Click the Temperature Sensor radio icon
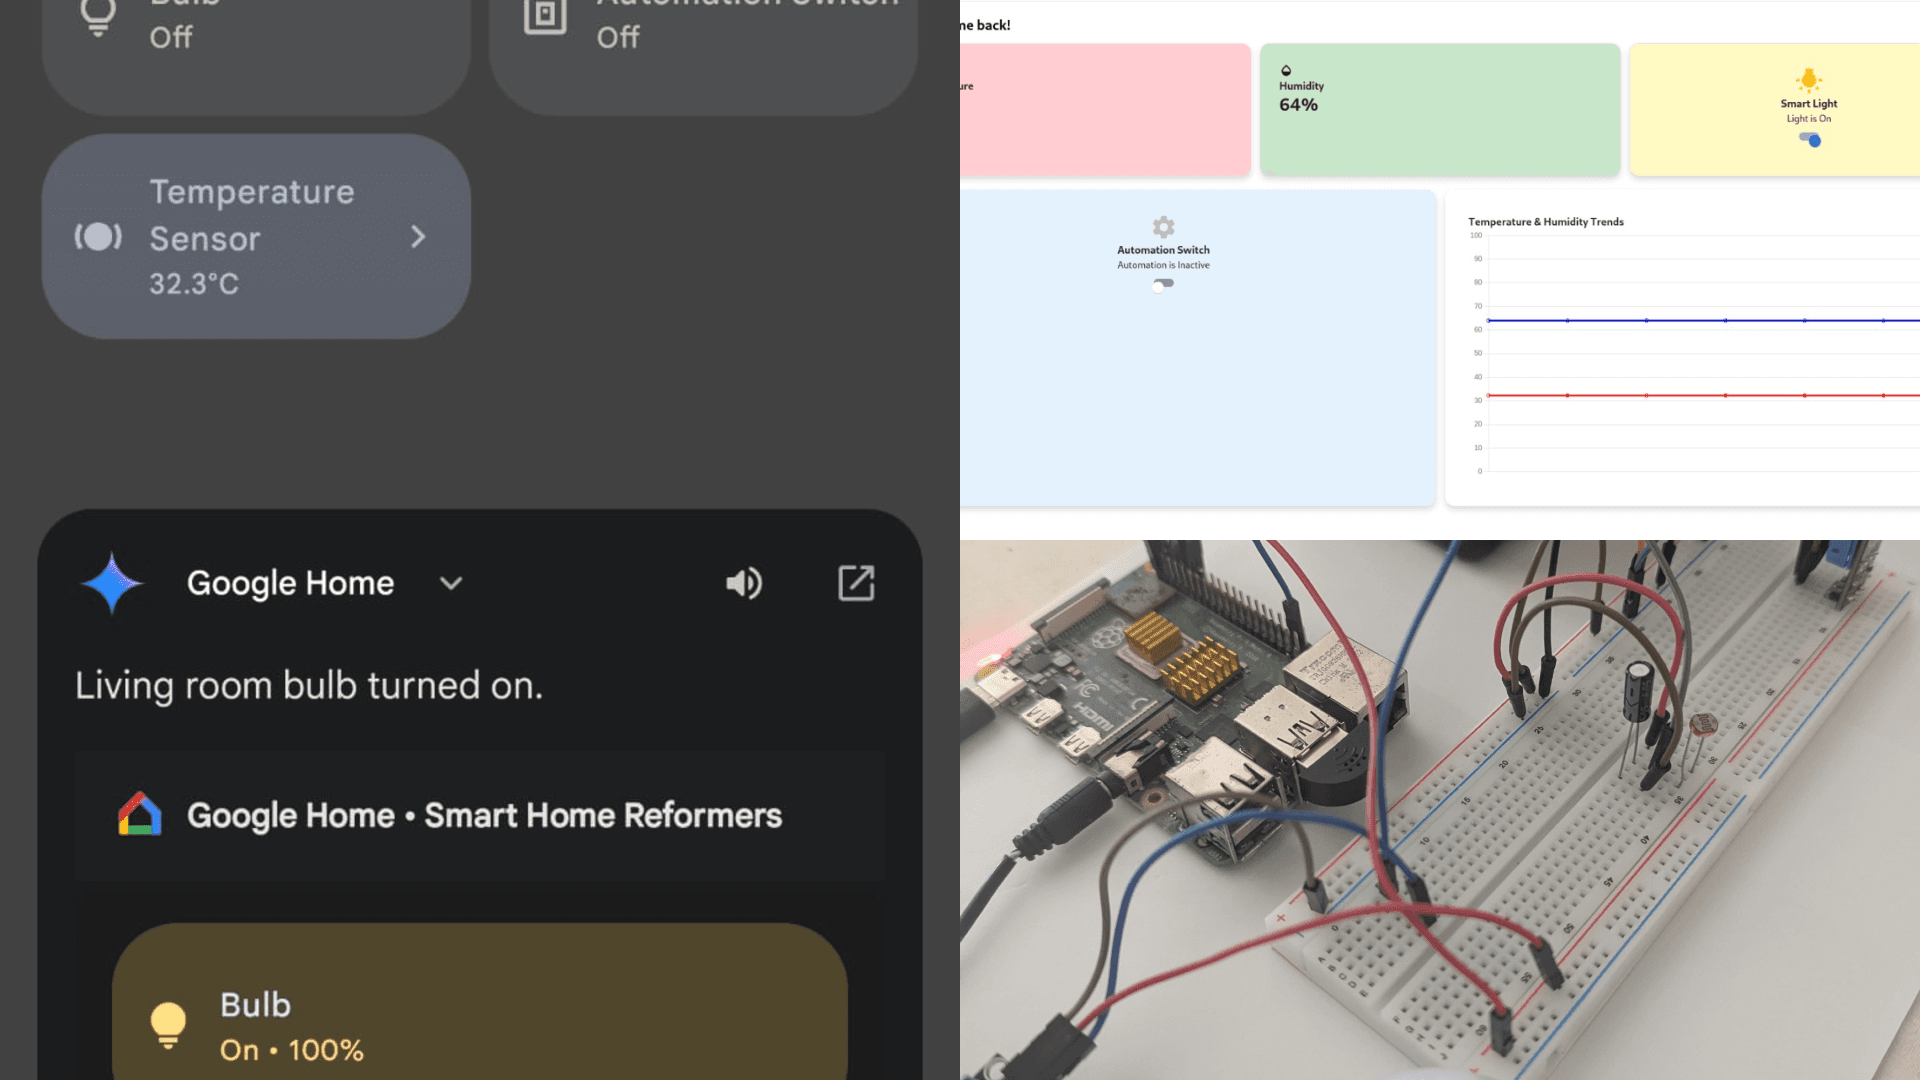The width and height of the screenshot is (1920, 1080). (x=98, y=237)
